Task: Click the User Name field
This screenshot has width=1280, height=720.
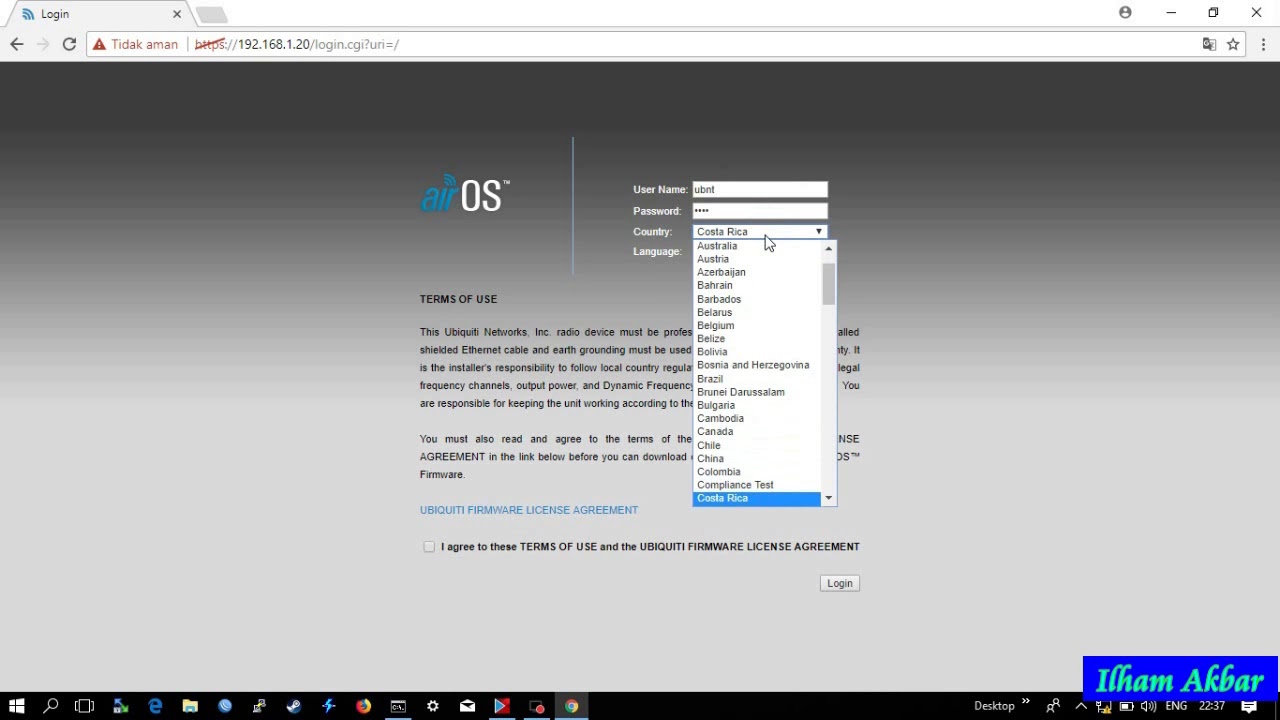Action: (x=760, y=189)
